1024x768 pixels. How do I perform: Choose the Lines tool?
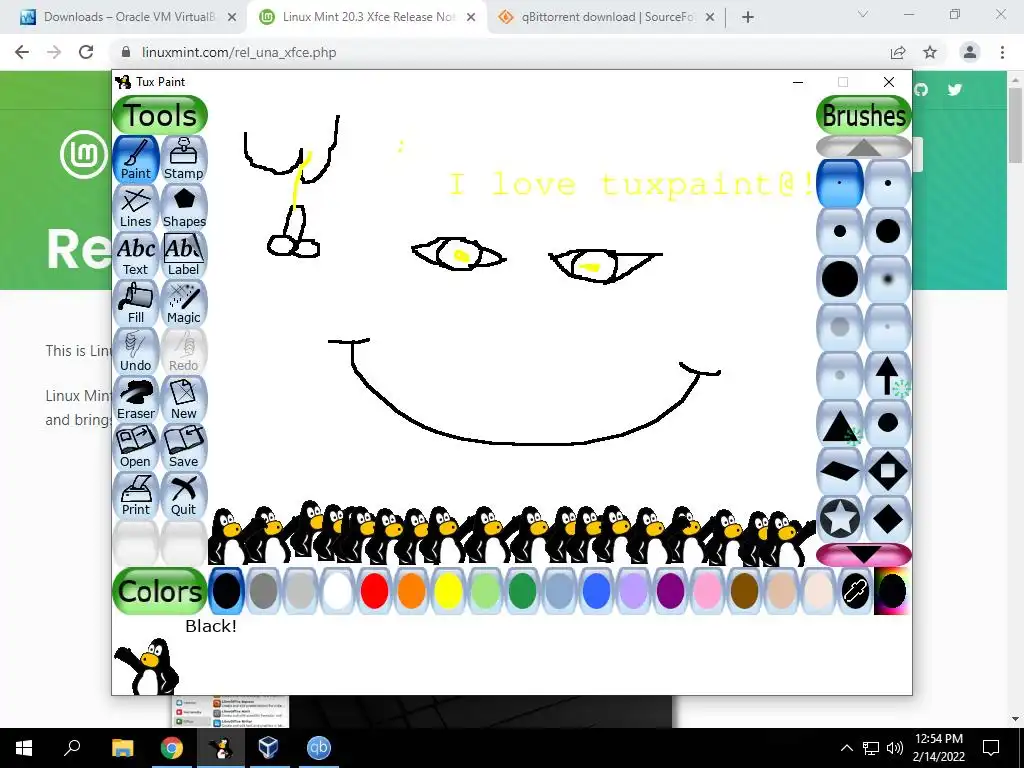[x=136, y=207]
